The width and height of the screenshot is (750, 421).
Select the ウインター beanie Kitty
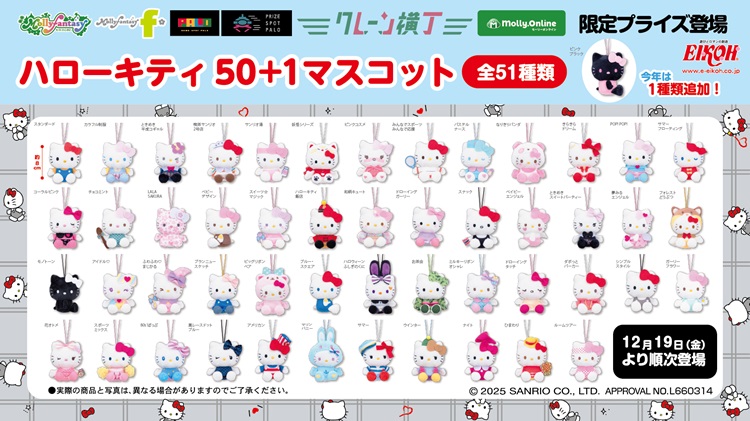429,360
